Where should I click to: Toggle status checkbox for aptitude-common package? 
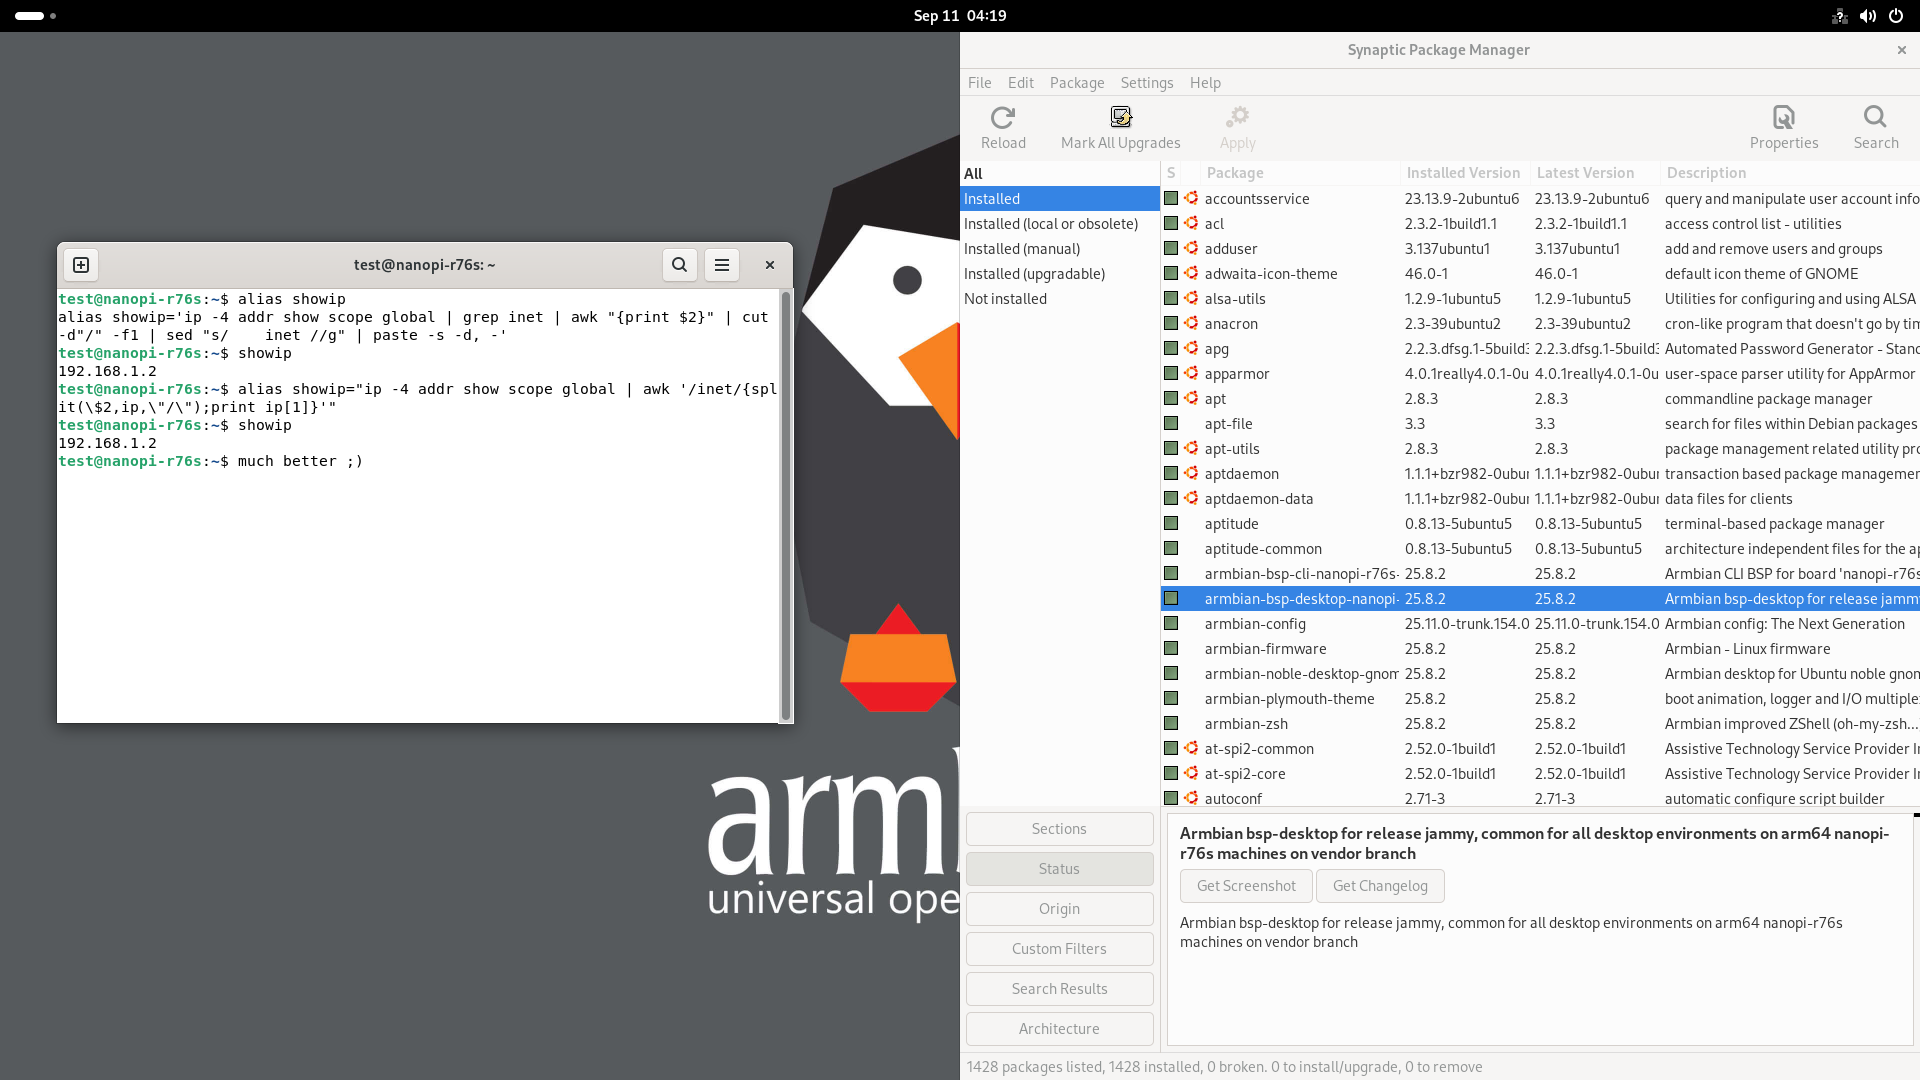[1171, 548]
